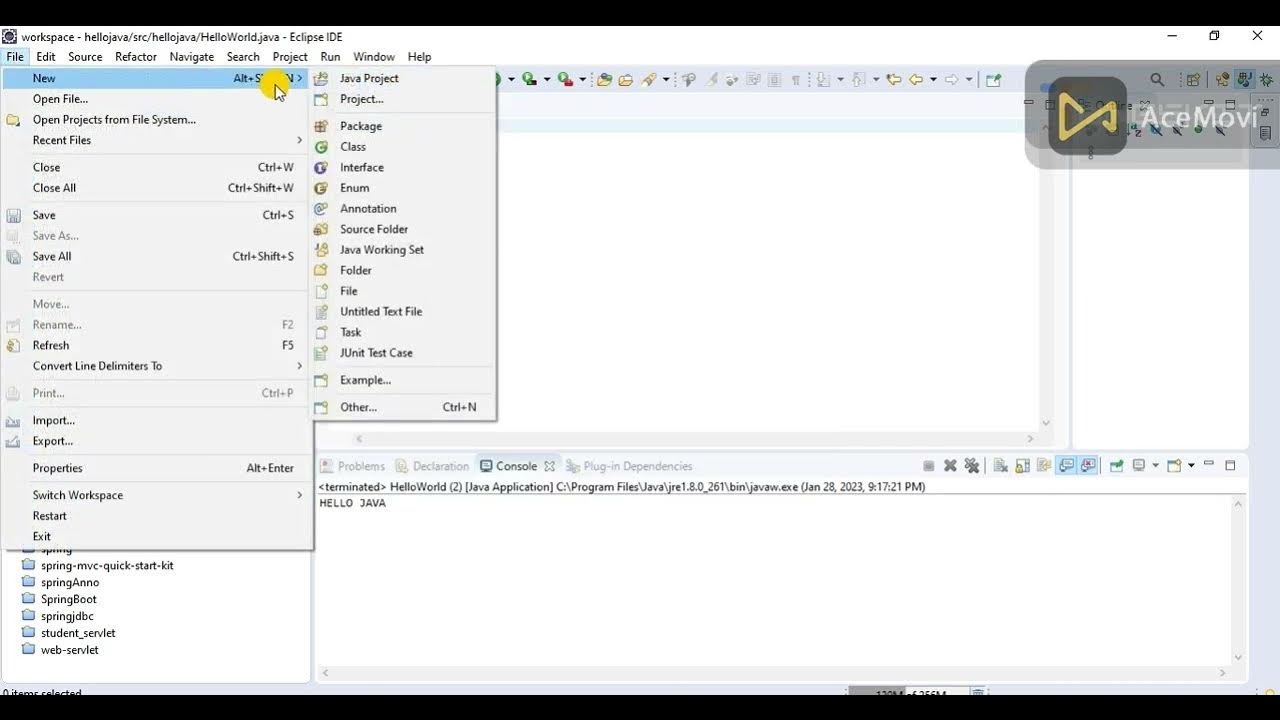Screen dimensions: 1280x720
Task: Click the Run External Tools toolbar icon
Action: coord(565,79)
